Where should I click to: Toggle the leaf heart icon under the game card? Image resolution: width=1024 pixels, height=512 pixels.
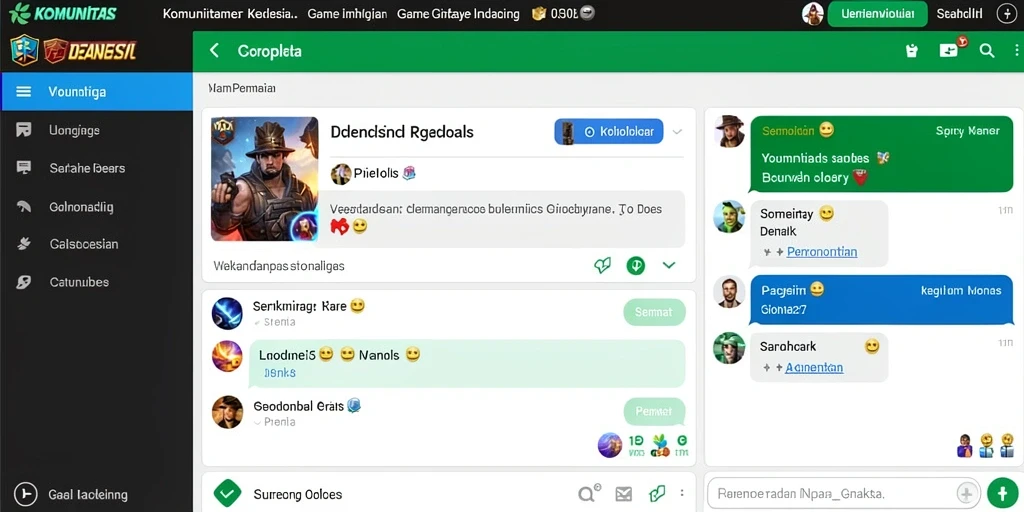pos(602,265)
